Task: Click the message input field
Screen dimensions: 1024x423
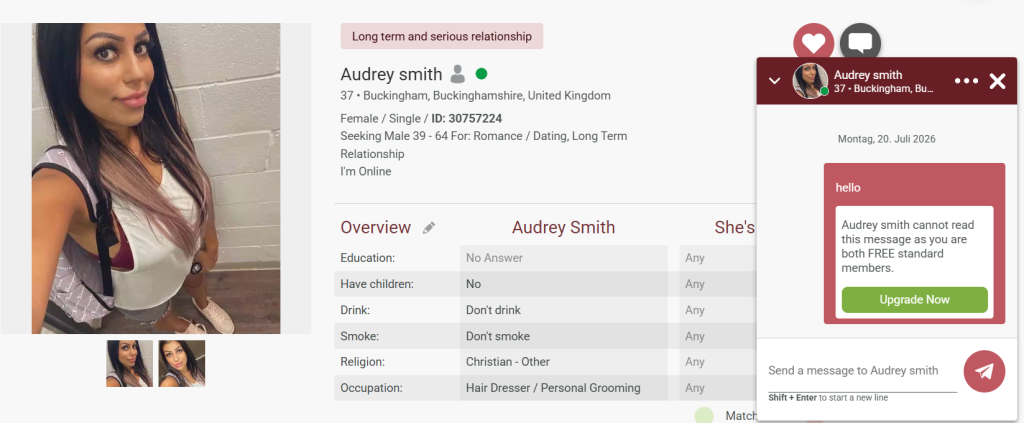Action: pos(863,371)
